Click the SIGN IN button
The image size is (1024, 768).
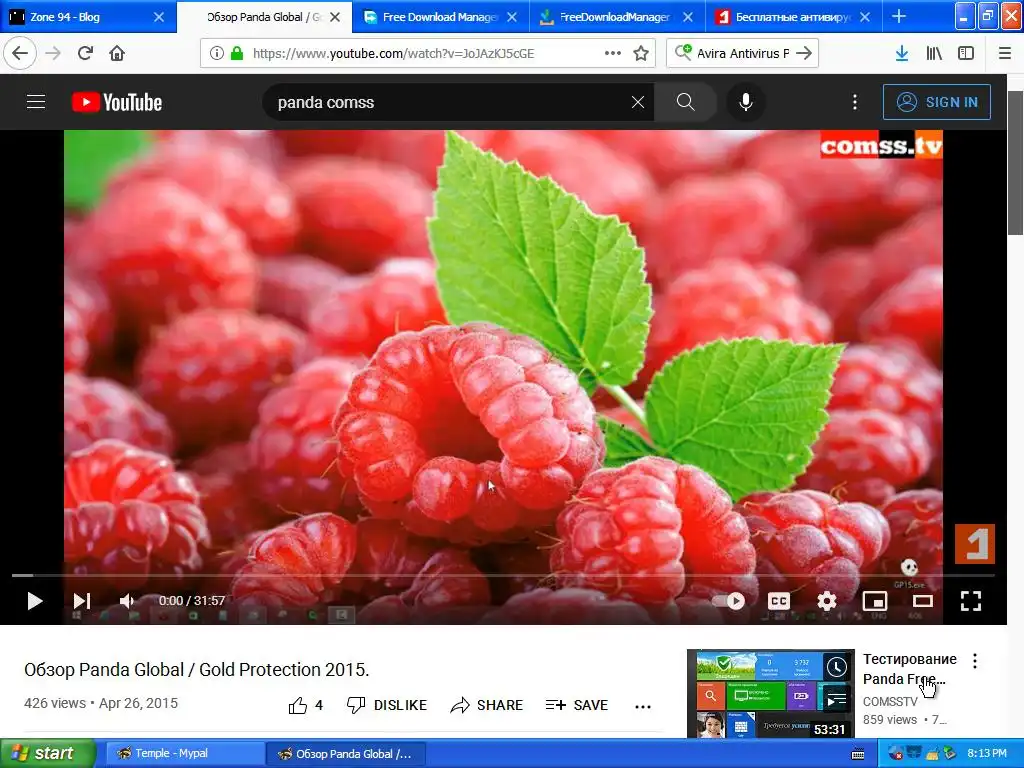tap(936, 102)
